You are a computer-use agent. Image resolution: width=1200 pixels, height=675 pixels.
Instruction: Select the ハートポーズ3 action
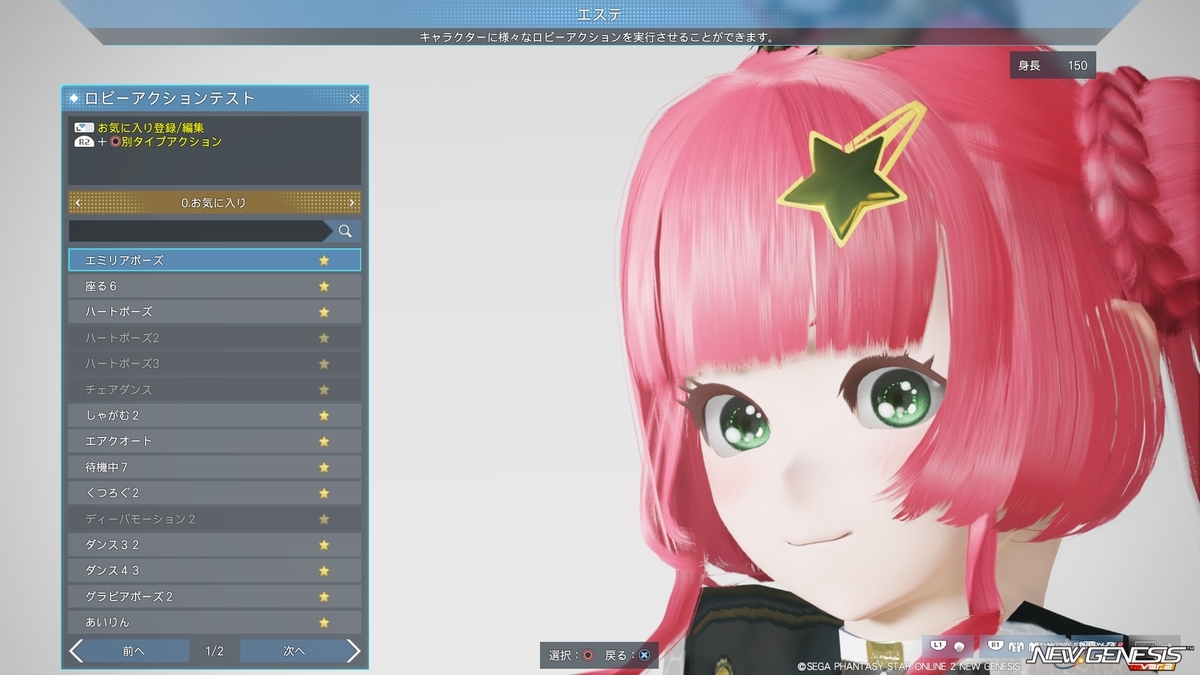(x=214, y=364)
